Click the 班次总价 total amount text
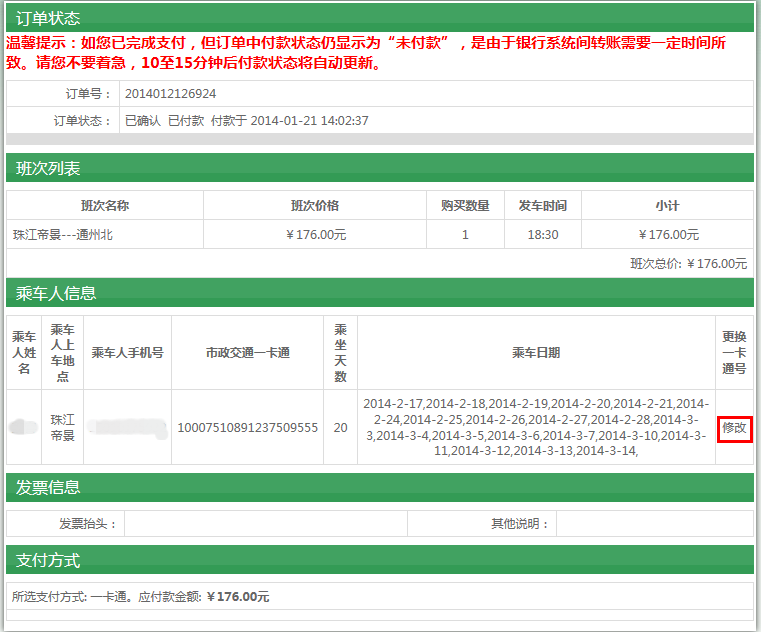 pyautogui.click(x=688, y=264)
